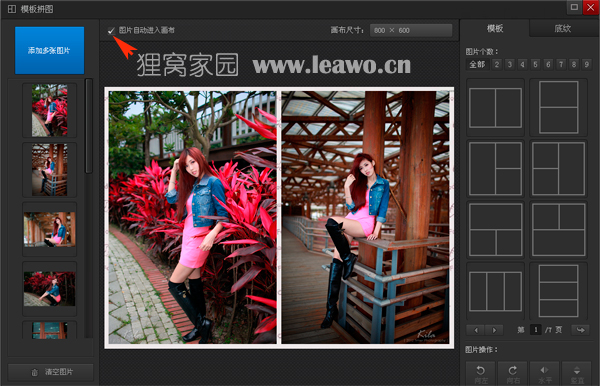Screen dimensions: 600x386
Task: Choose template with left column and two right cells
Action: click(x=495, y=169)
